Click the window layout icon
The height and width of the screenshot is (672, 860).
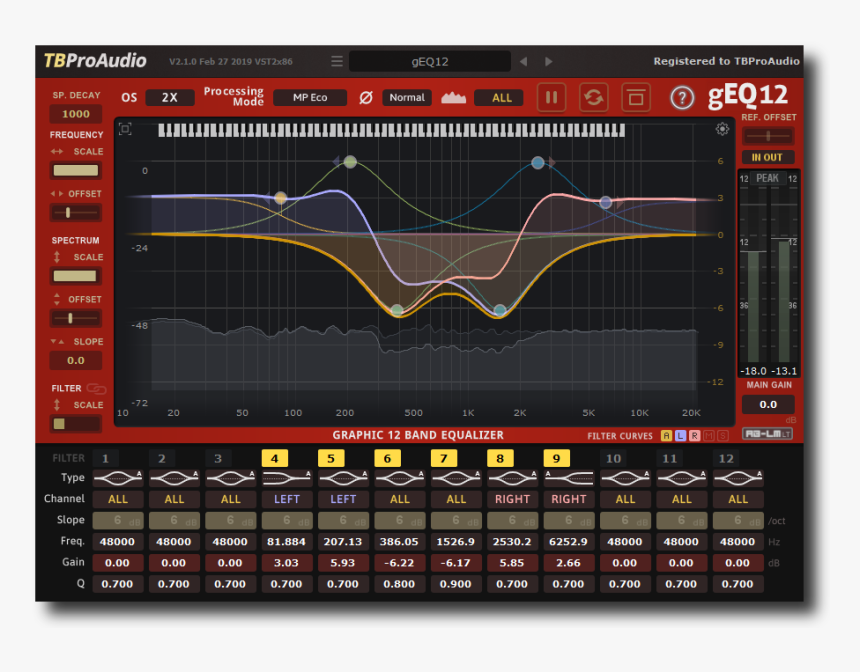[635, 97]
